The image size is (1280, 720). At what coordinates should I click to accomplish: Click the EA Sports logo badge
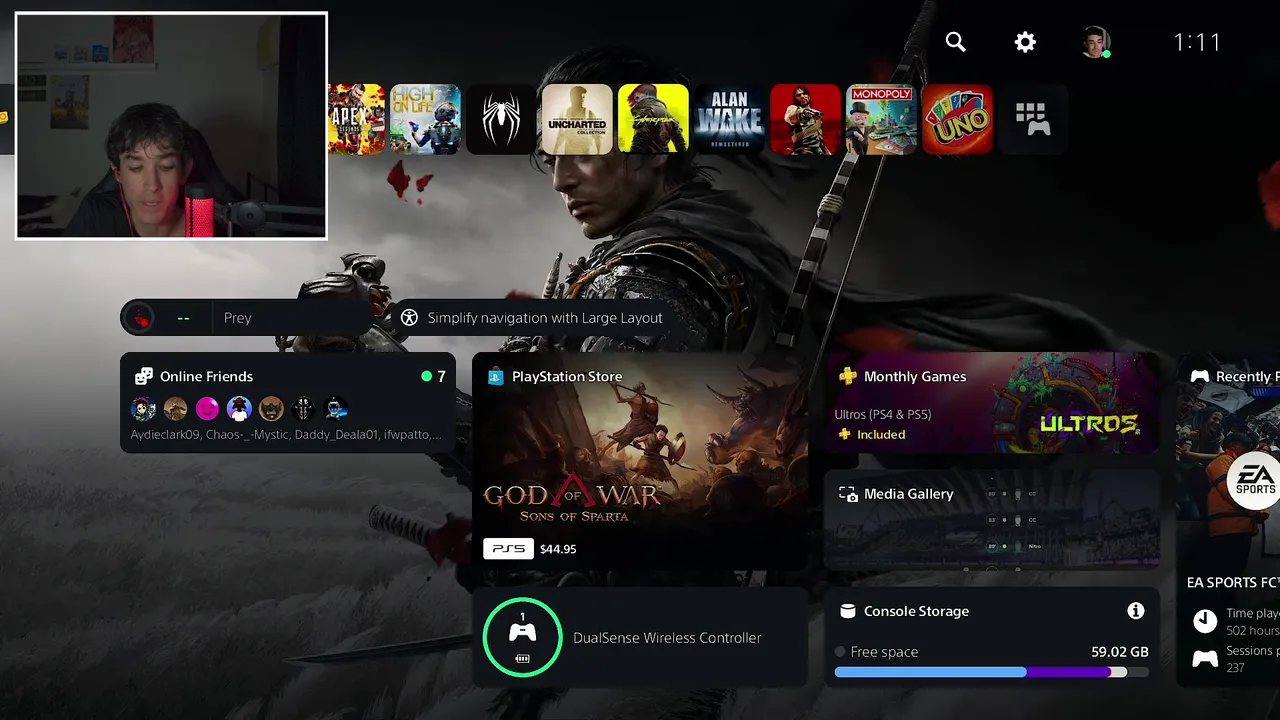(x=1255, y=481)
